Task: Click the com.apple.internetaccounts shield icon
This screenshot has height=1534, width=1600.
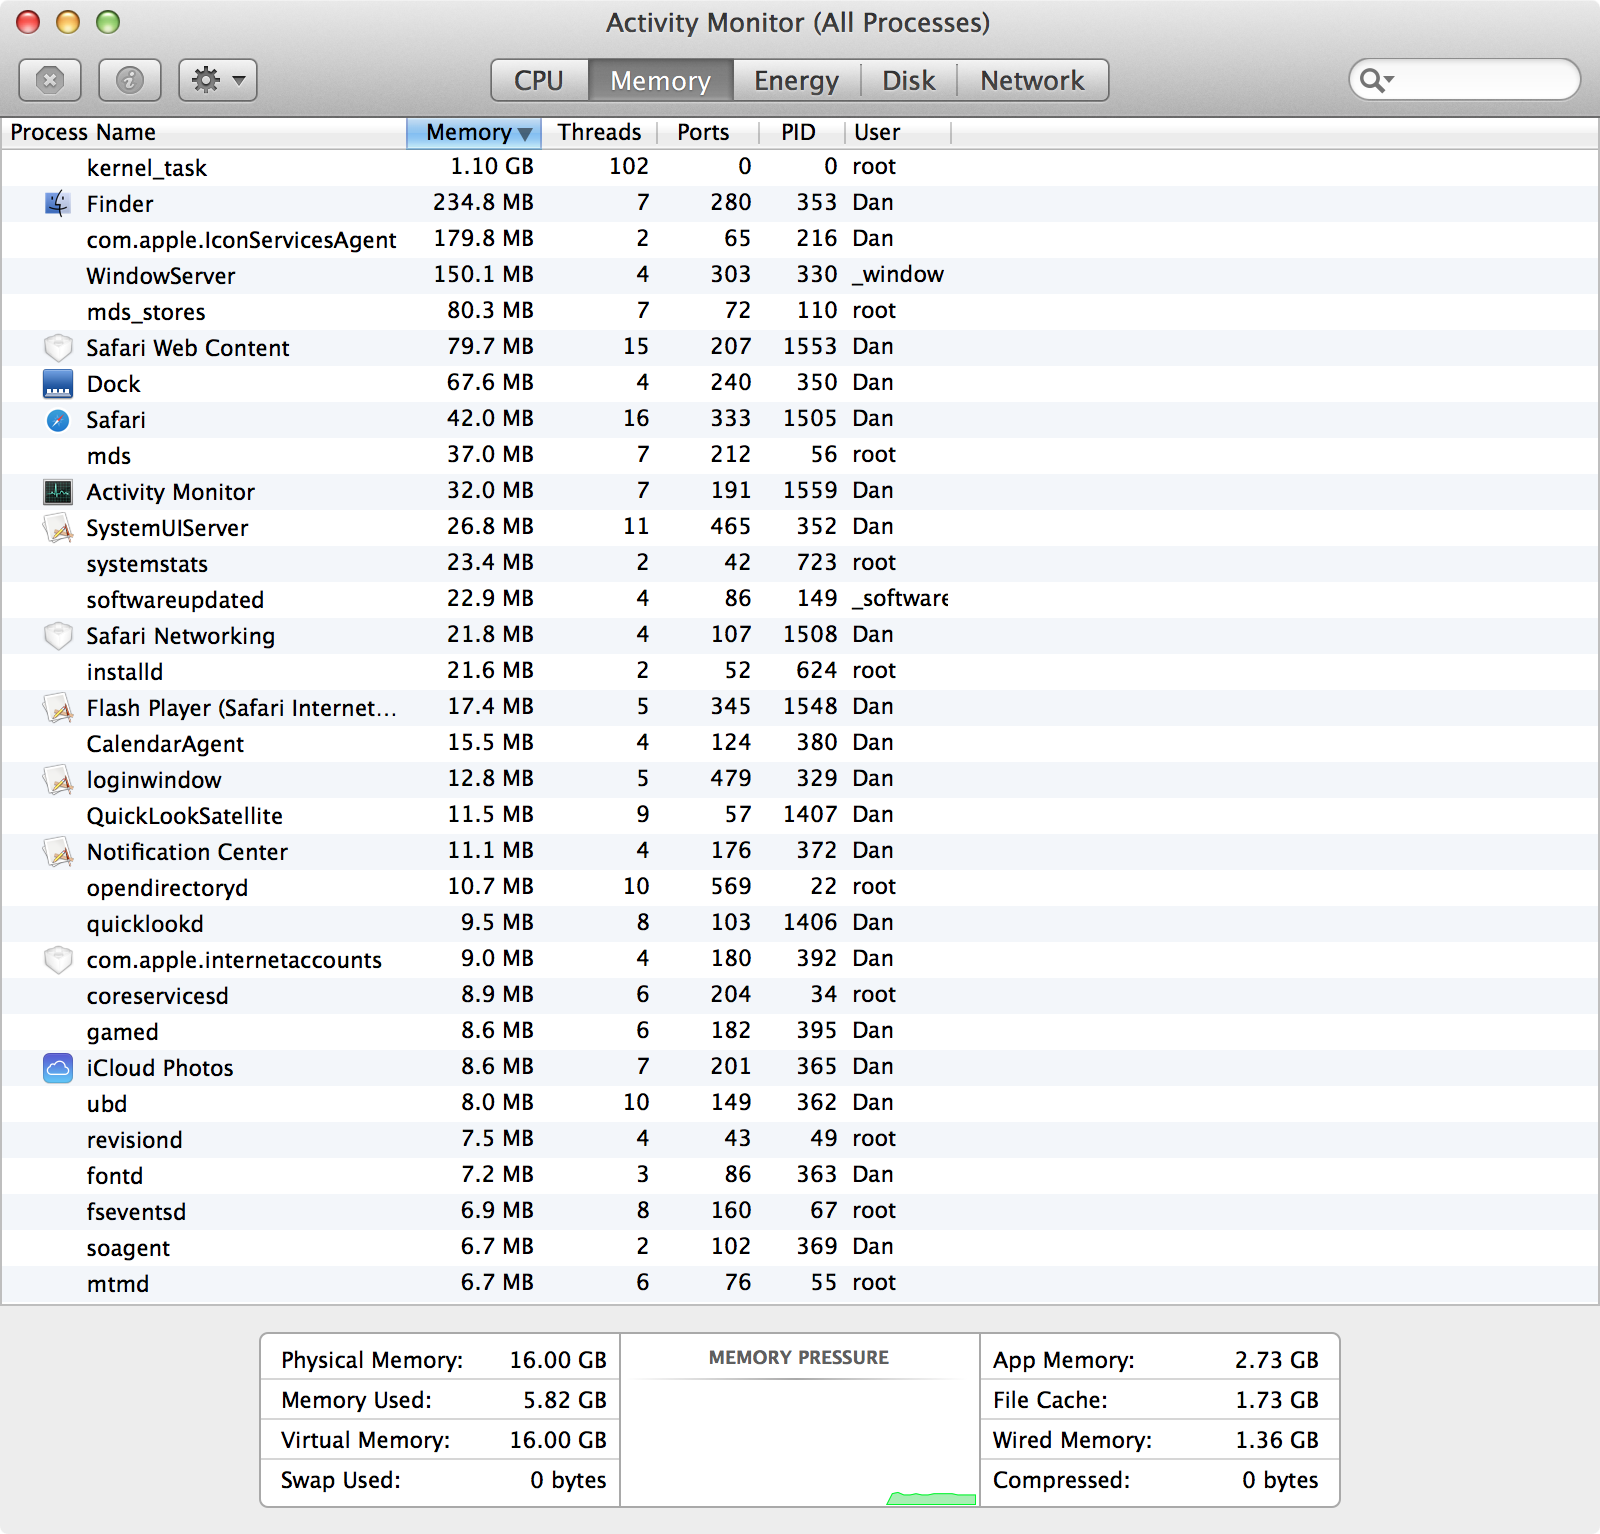Action: (x=58, y=960)
